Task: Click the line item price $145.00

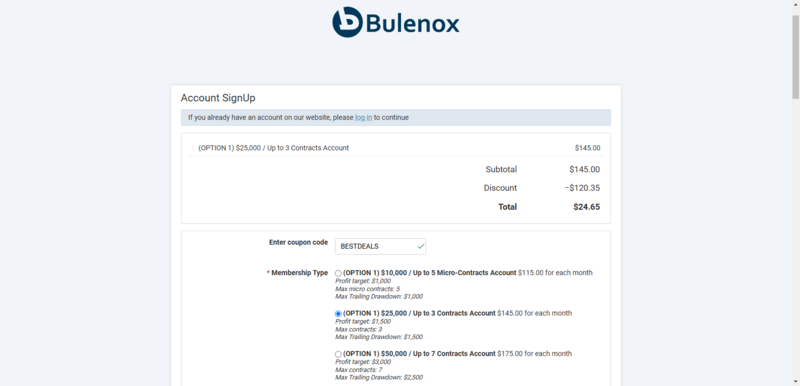Action: [x=587, y=148]
